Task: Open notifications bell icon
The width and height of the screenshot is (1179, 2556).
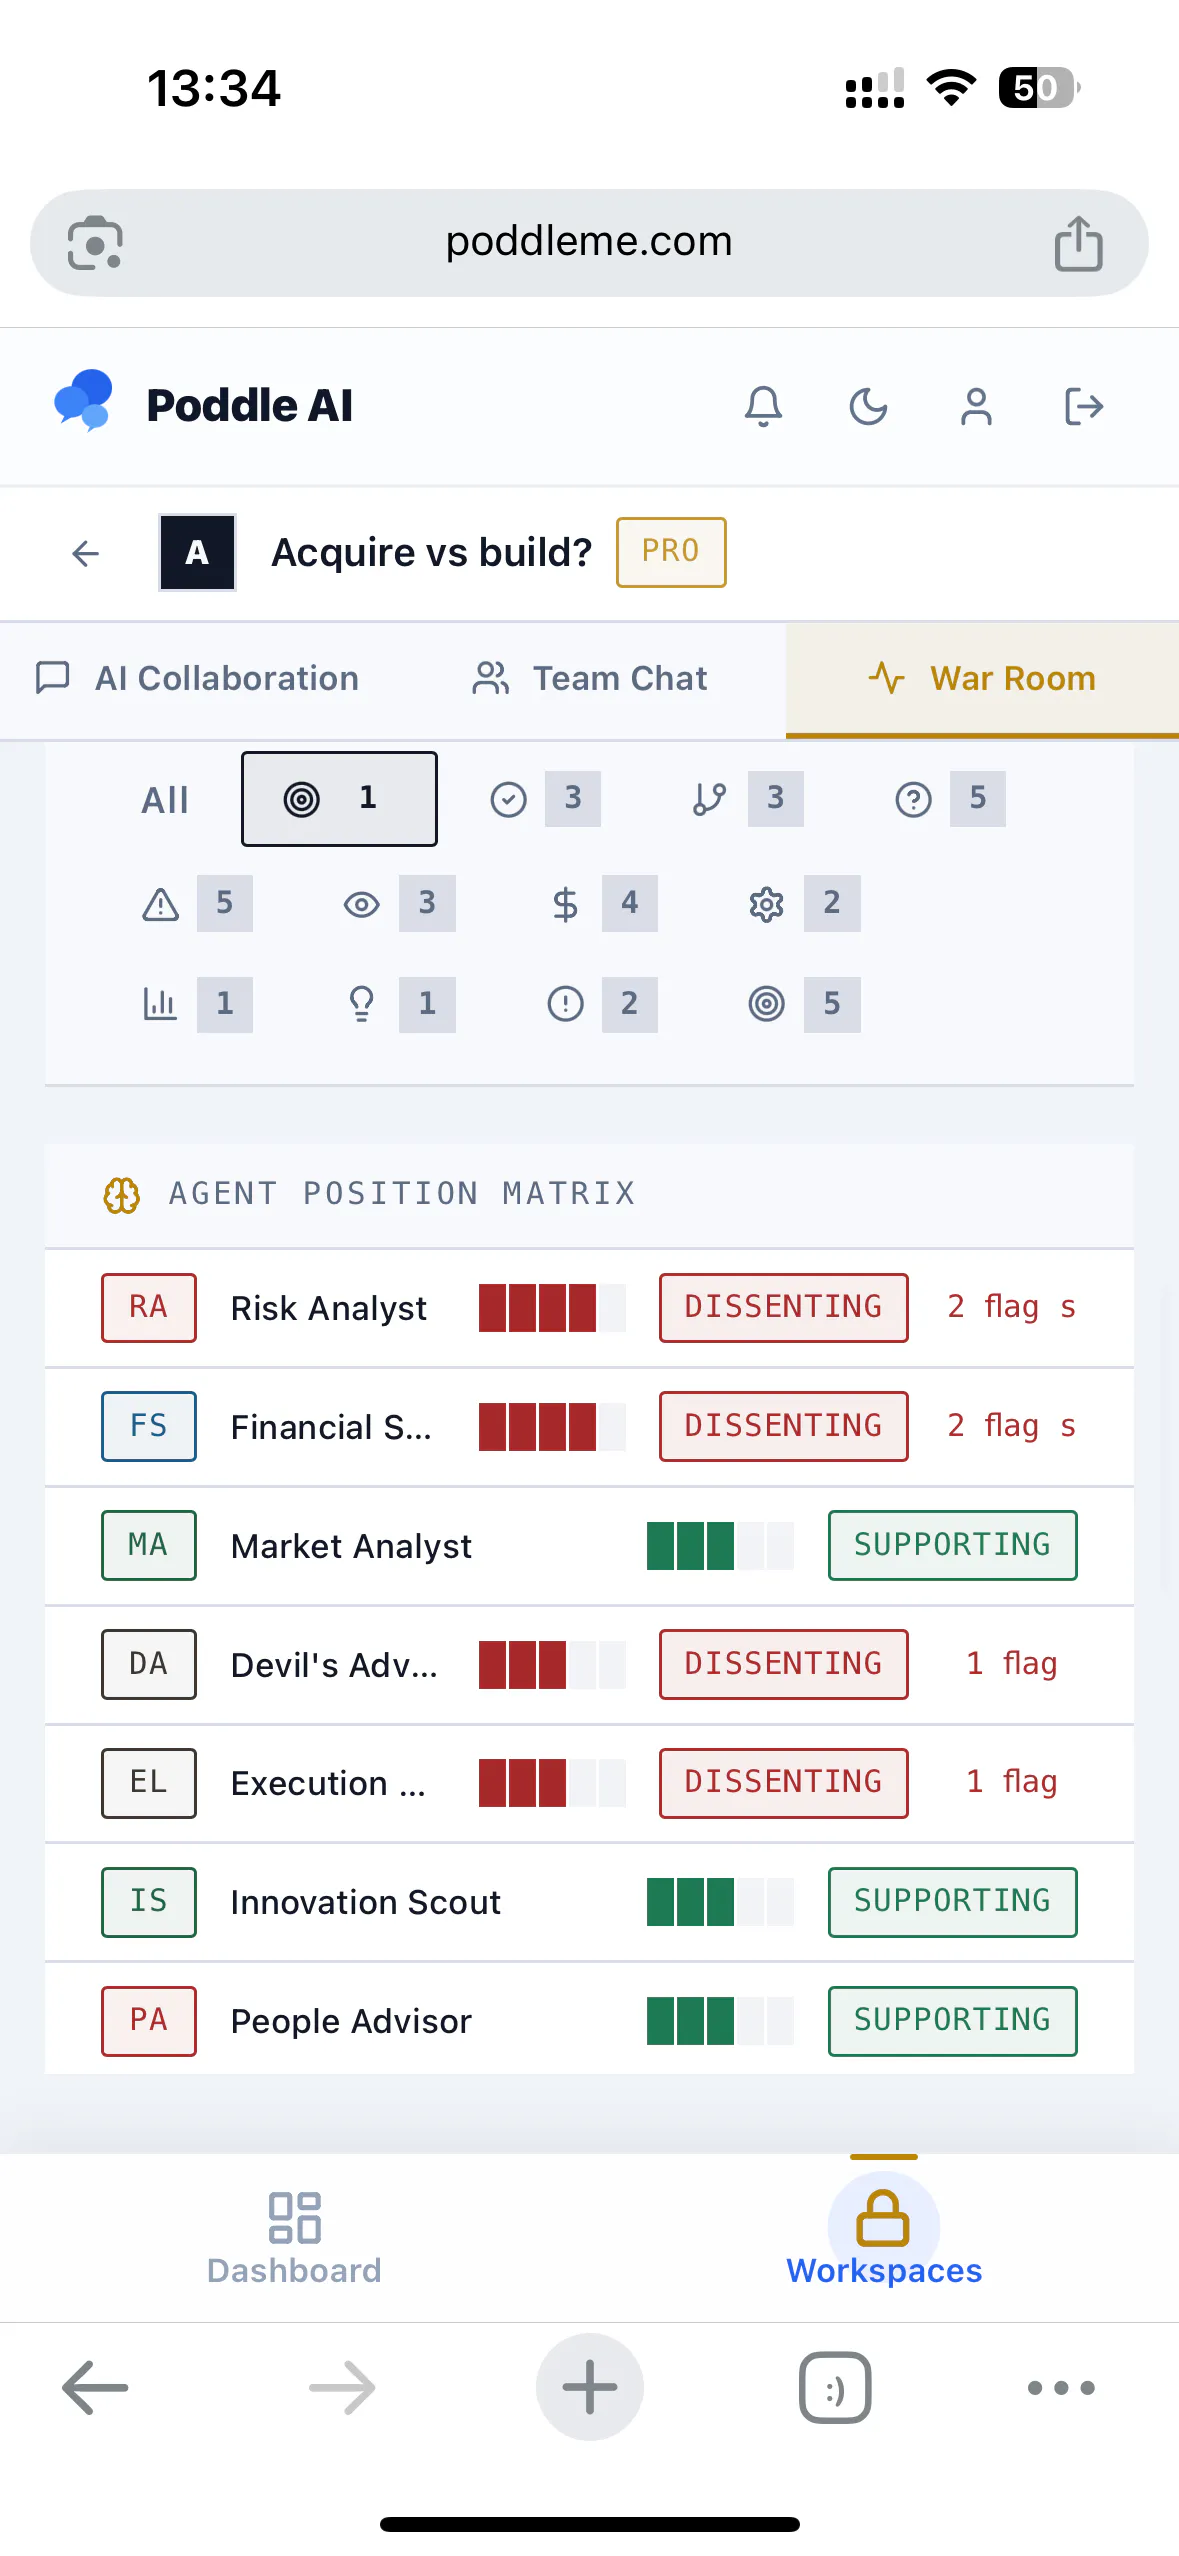Action: coord(763,407)
